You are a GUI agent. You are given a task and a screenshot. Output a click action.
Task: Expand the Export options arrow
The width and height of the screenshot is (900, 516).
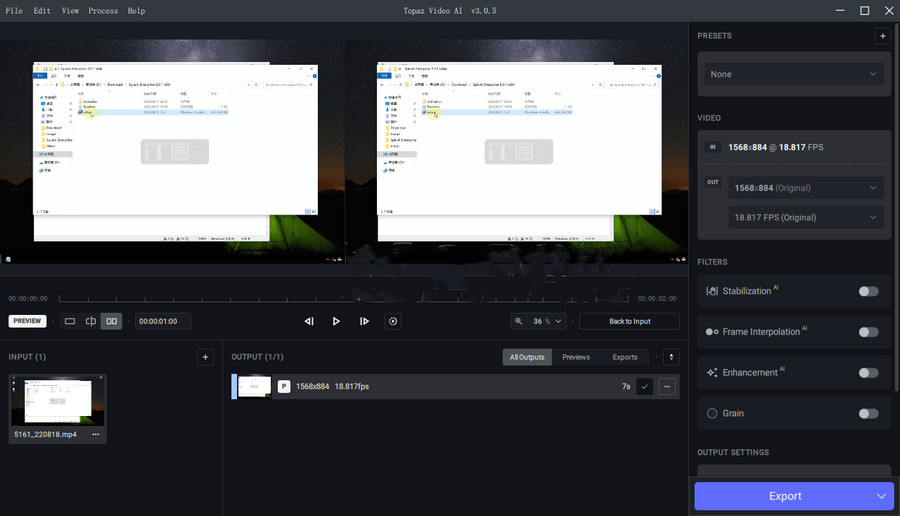click(881, 496)
